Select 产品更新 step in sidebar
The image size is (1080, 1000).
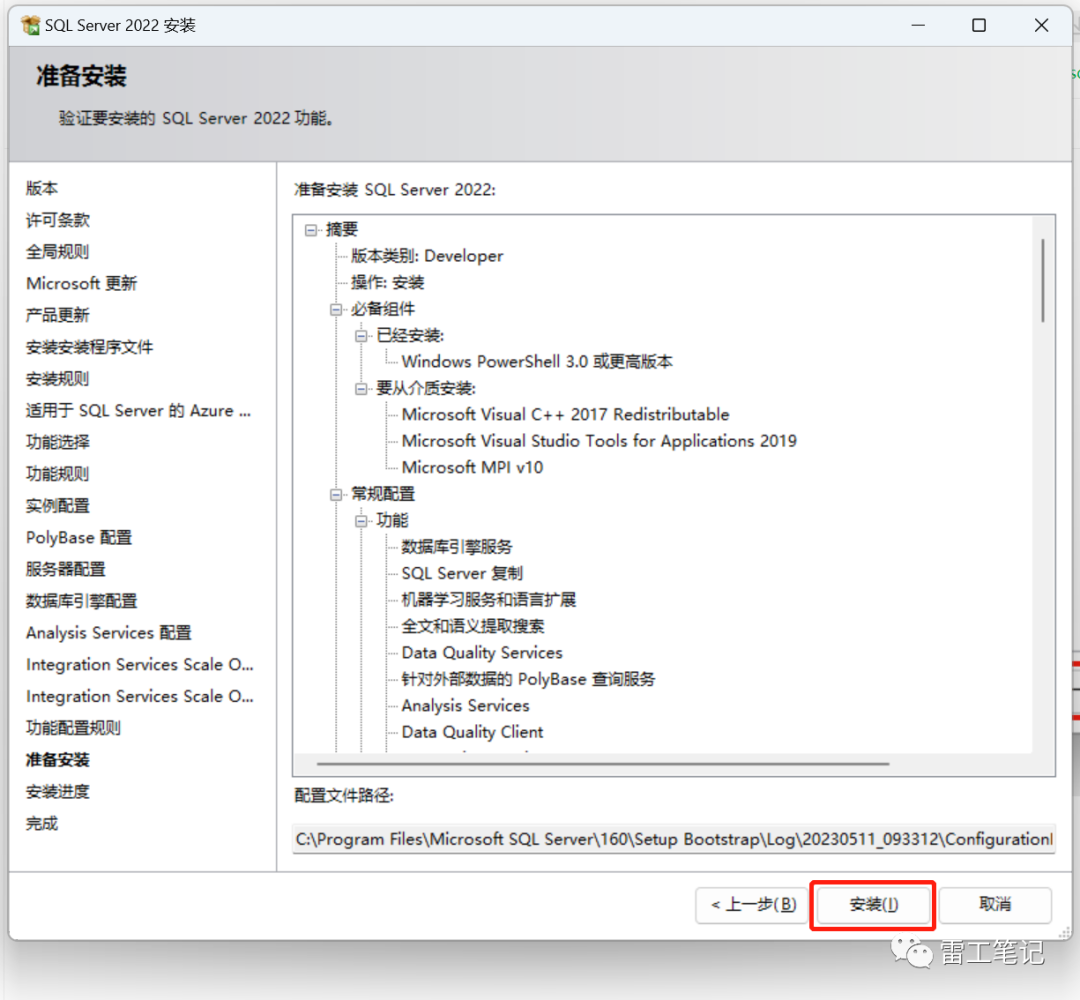click(x=58, y=315)
